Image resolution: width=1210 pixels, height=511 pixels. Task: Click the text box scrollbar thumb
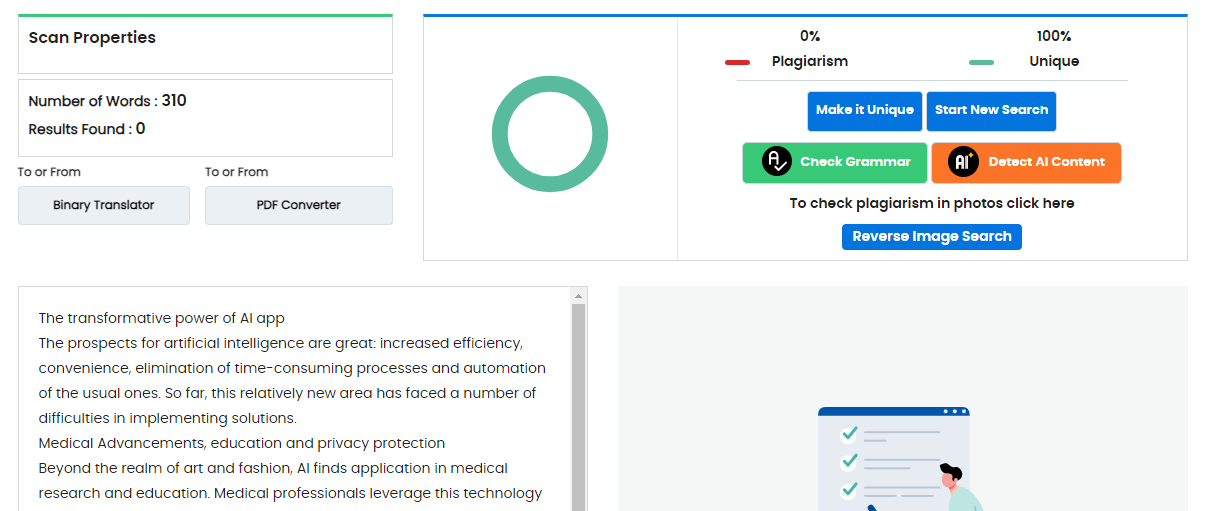(x=578, y=407)
